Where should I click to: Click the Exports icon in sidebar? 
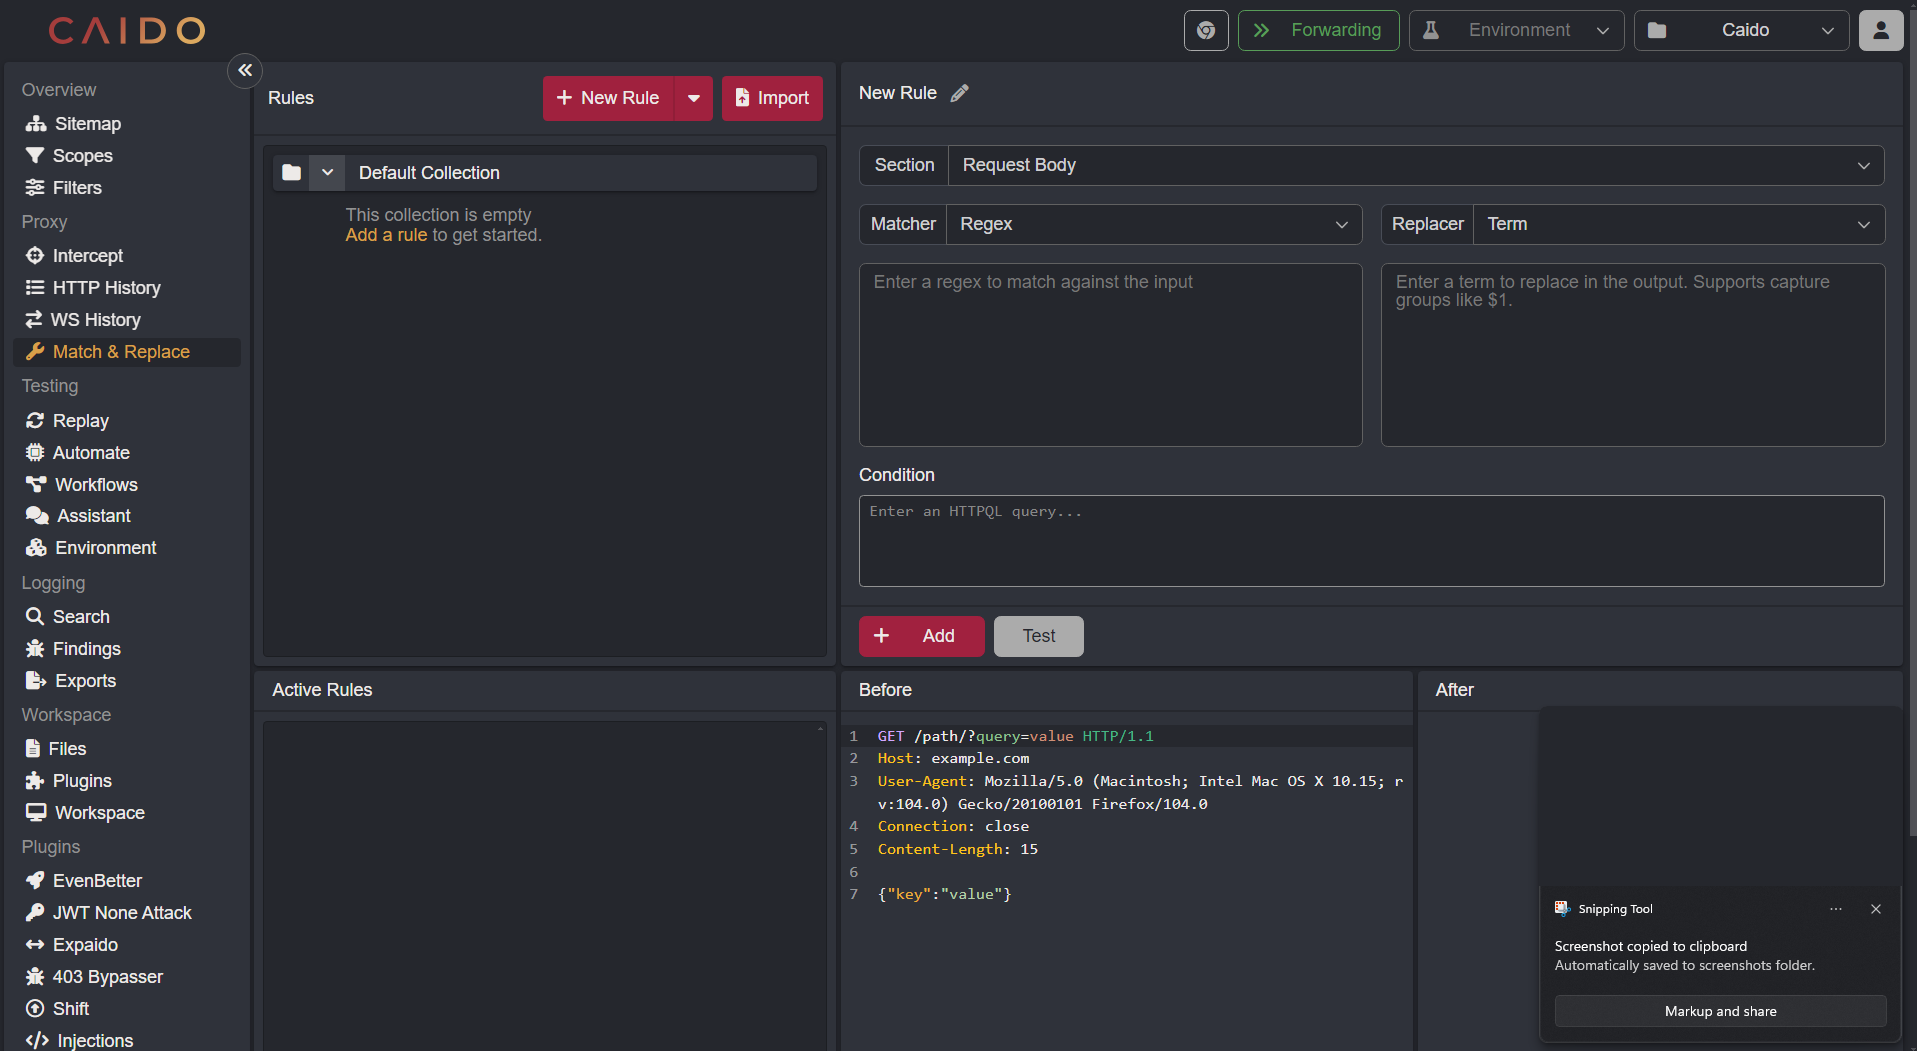pyautogui.click(x=36, y=681)
